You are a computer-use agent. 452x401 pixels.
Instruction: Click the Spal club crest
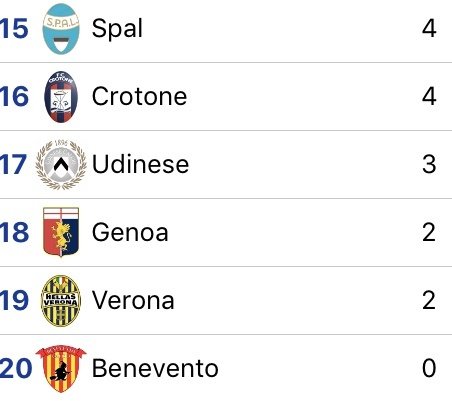pos(61,29)
